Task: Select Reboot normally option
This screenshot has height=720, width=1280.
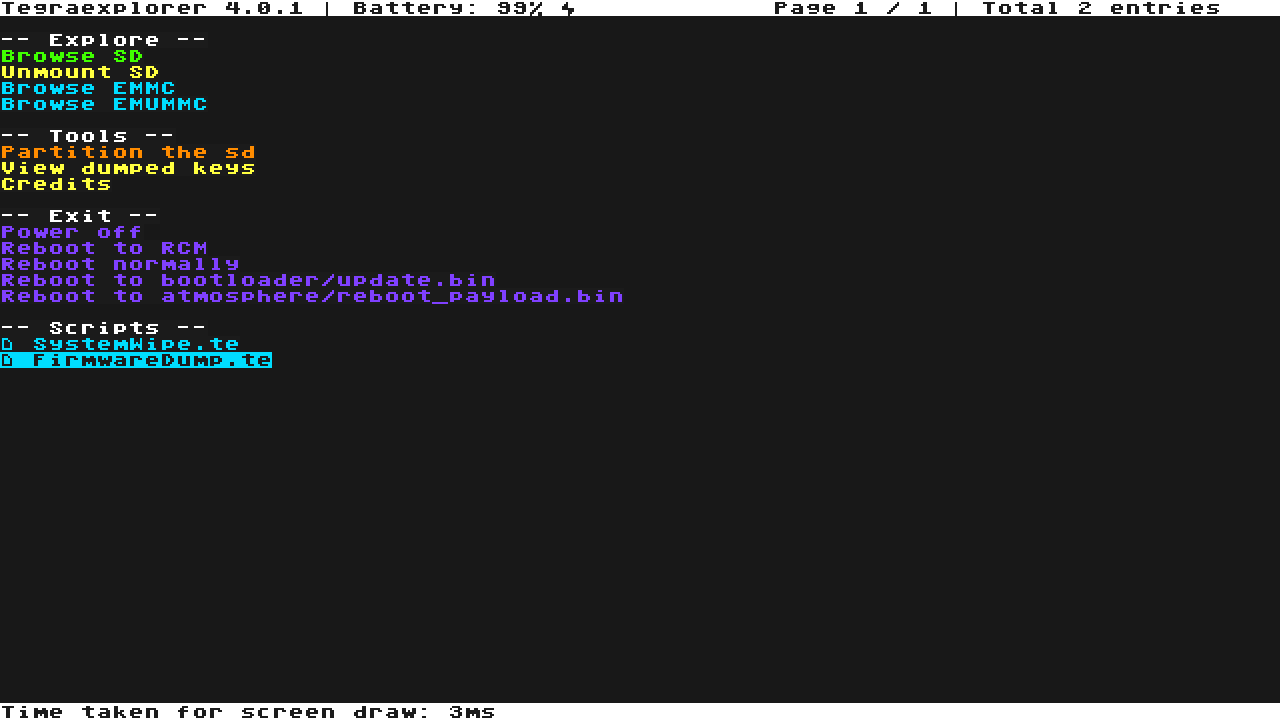Action: click(120, 264)
